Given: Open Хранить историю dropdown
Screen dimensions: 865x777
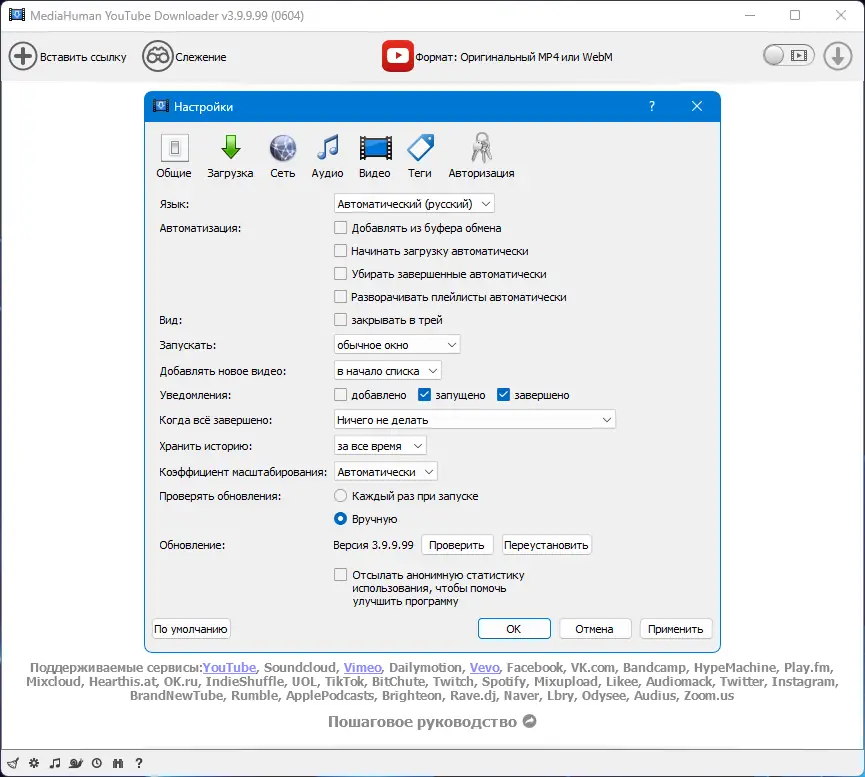Looking at the screenshot, I should 380,446.
